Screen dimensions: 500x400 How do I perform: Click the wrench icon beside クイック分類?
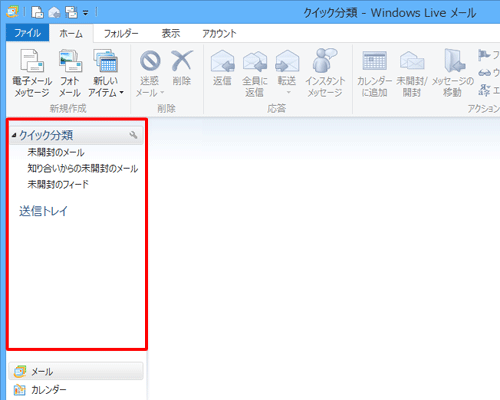click(x=133, y=135)
